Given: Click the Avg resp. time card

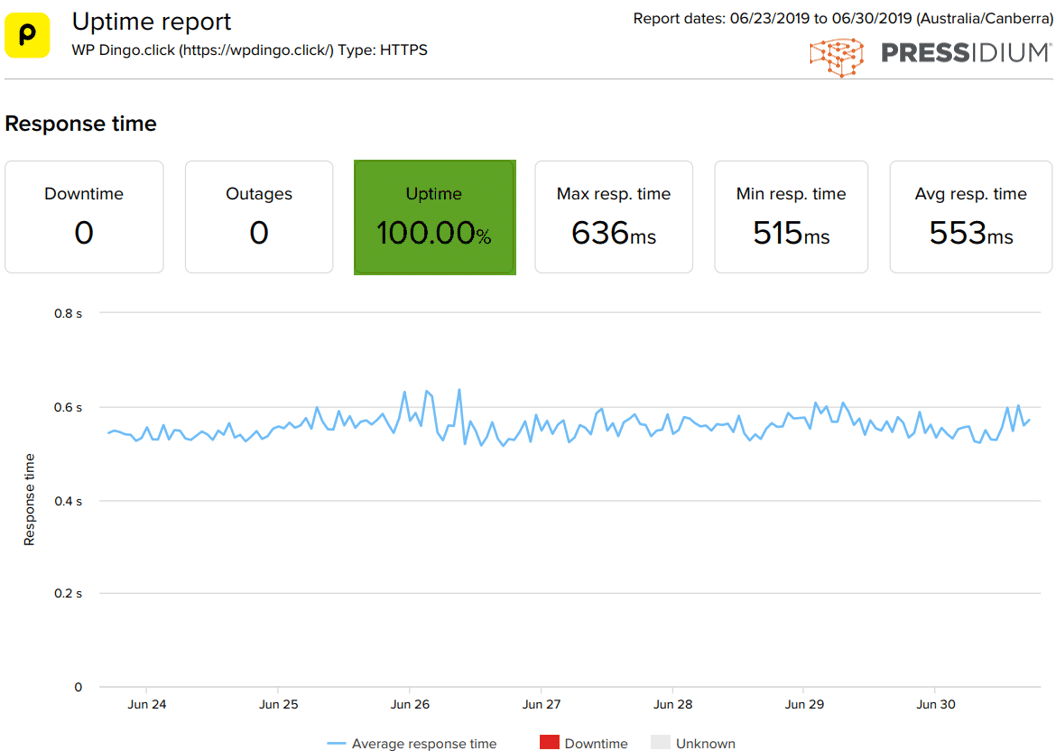Looking at the screenshot, I should pyautogui.click(x=970, y=216).
